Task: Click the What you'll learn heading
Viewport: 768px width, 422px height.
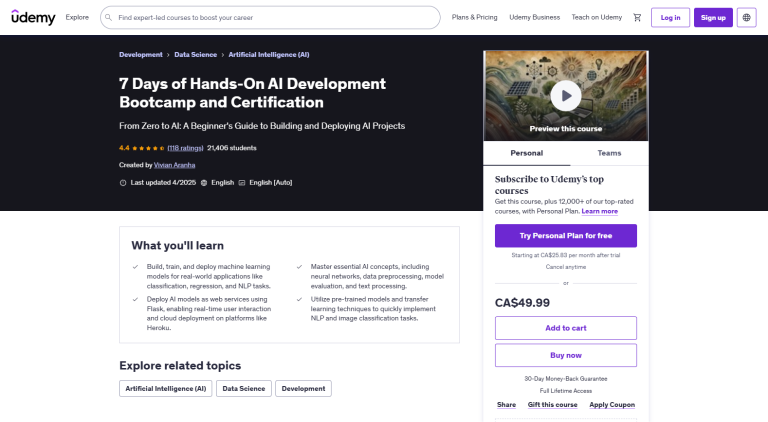Action: [177, 246]
